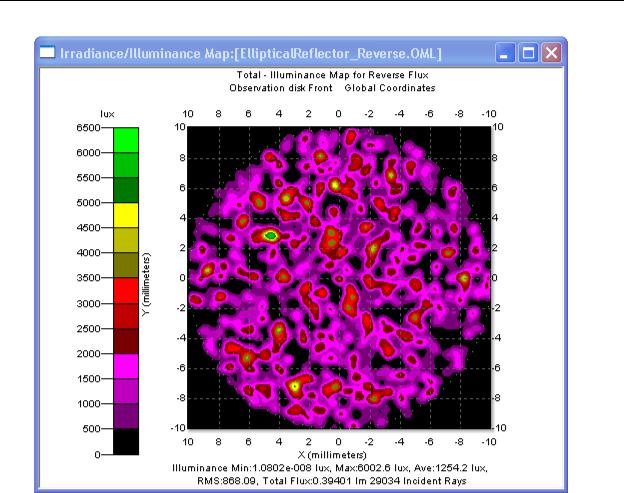Click the 'lux' legend unit label
The height and width of the screenshot is (493, 624).
[107, 114]
